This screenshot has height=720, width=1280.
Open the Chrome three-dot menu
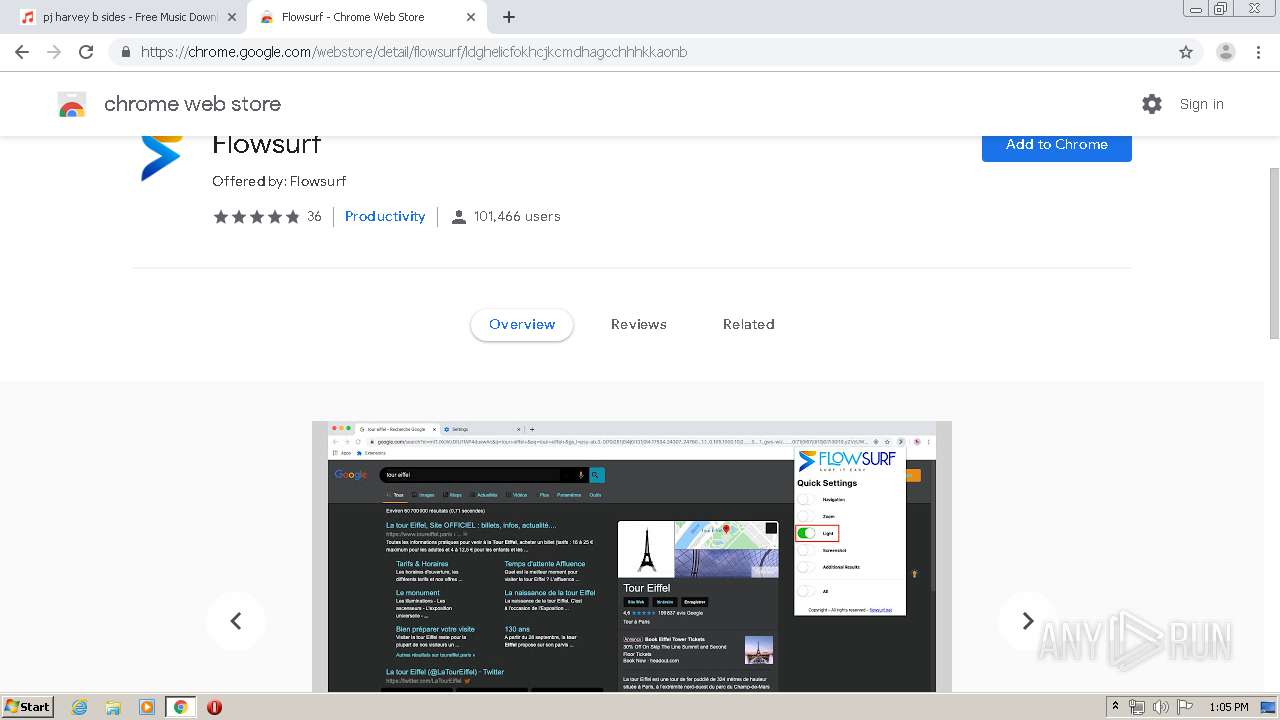pos(1258,52)
